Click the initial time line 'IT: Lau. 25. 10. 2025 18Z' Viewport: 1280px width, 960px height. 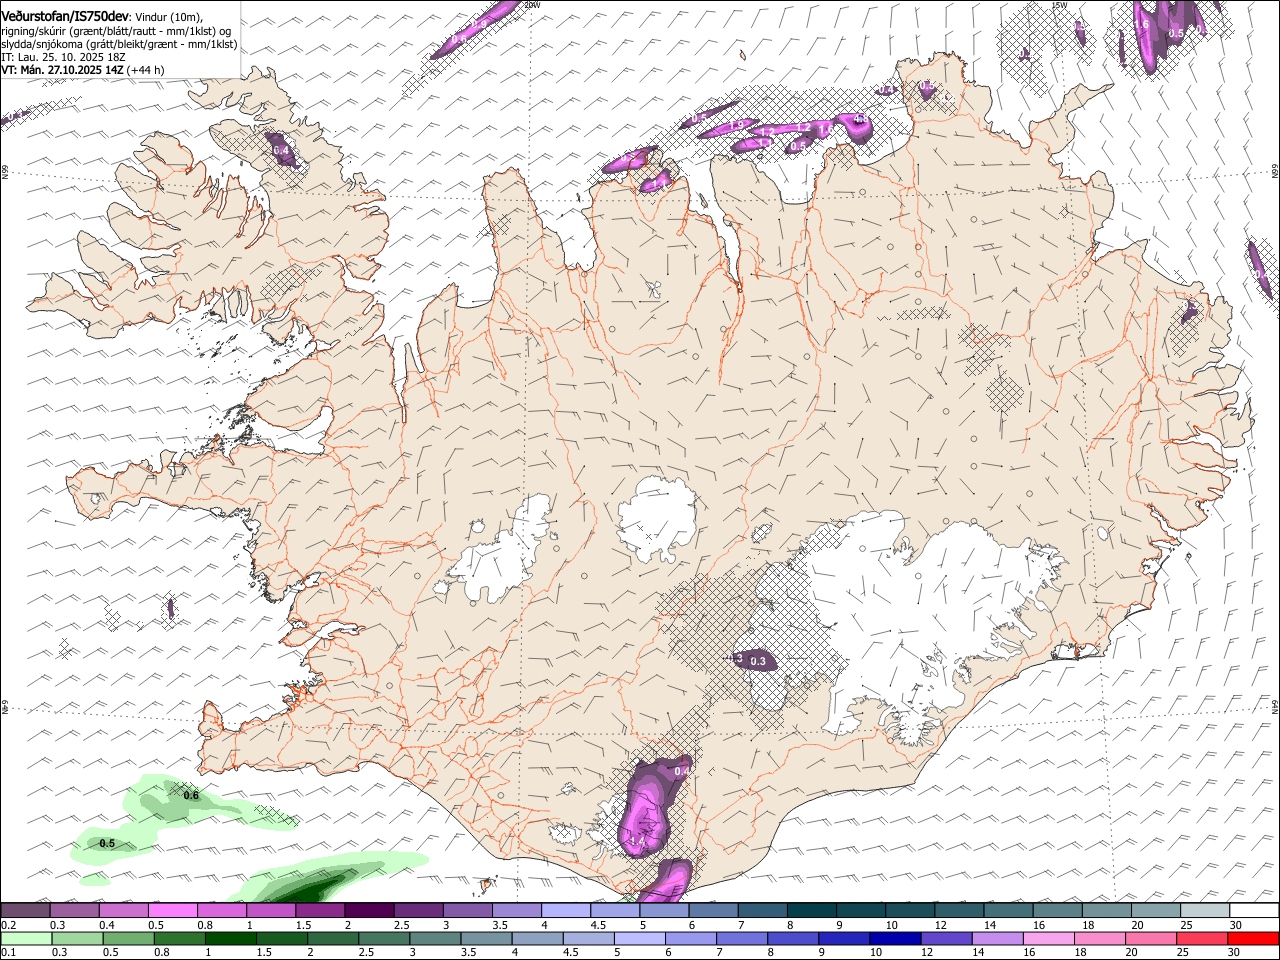(62, 57)
